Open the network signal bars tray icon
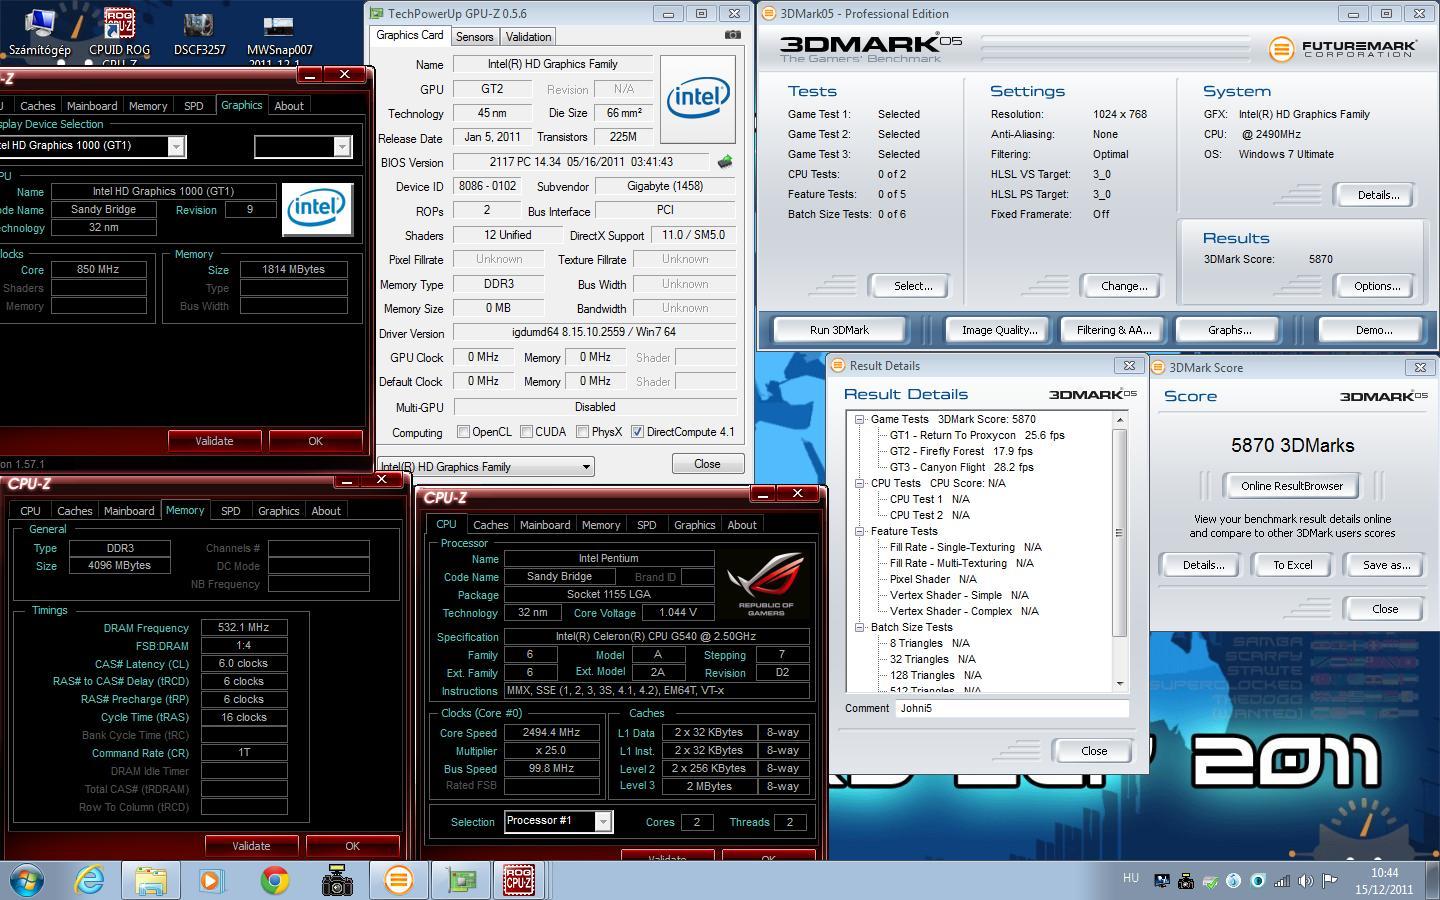 [x=1282, y=881]
